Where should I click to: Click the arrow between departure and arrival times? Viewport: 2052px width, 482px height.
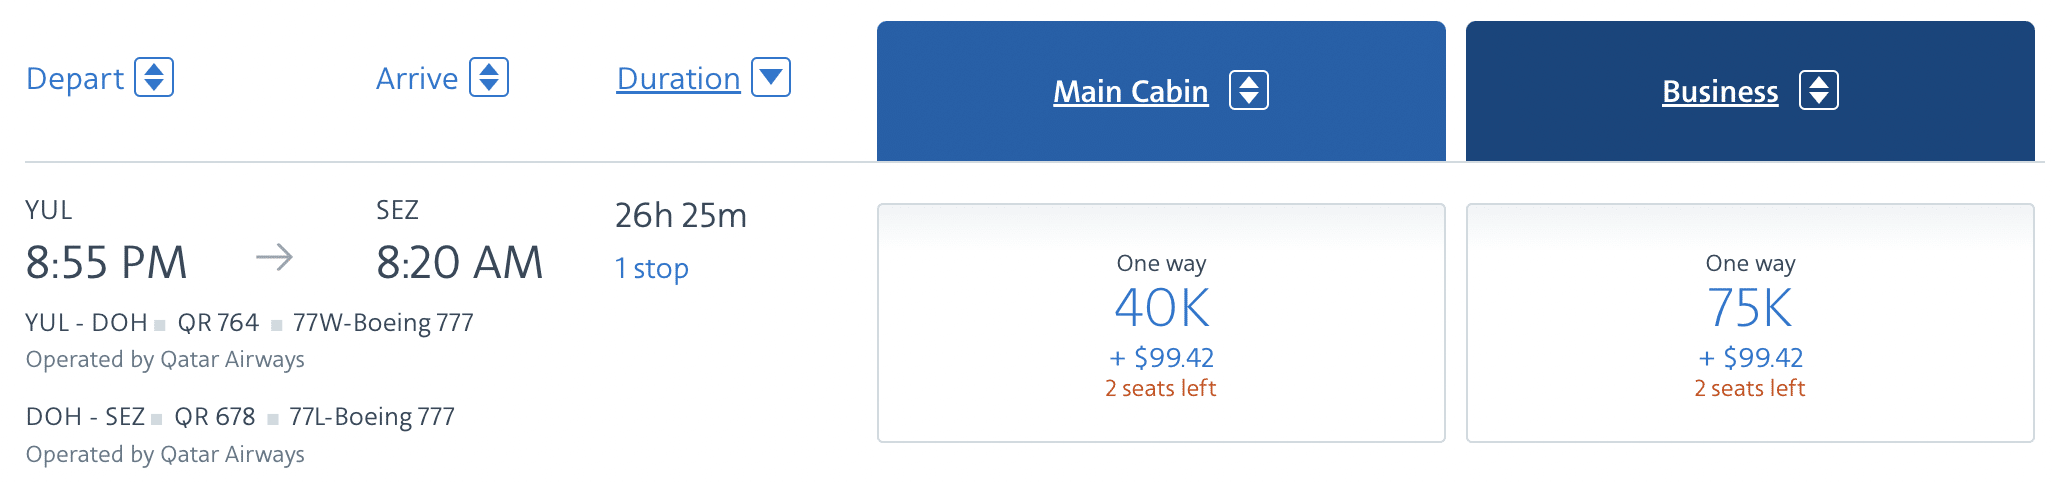[x=274, y=258]
